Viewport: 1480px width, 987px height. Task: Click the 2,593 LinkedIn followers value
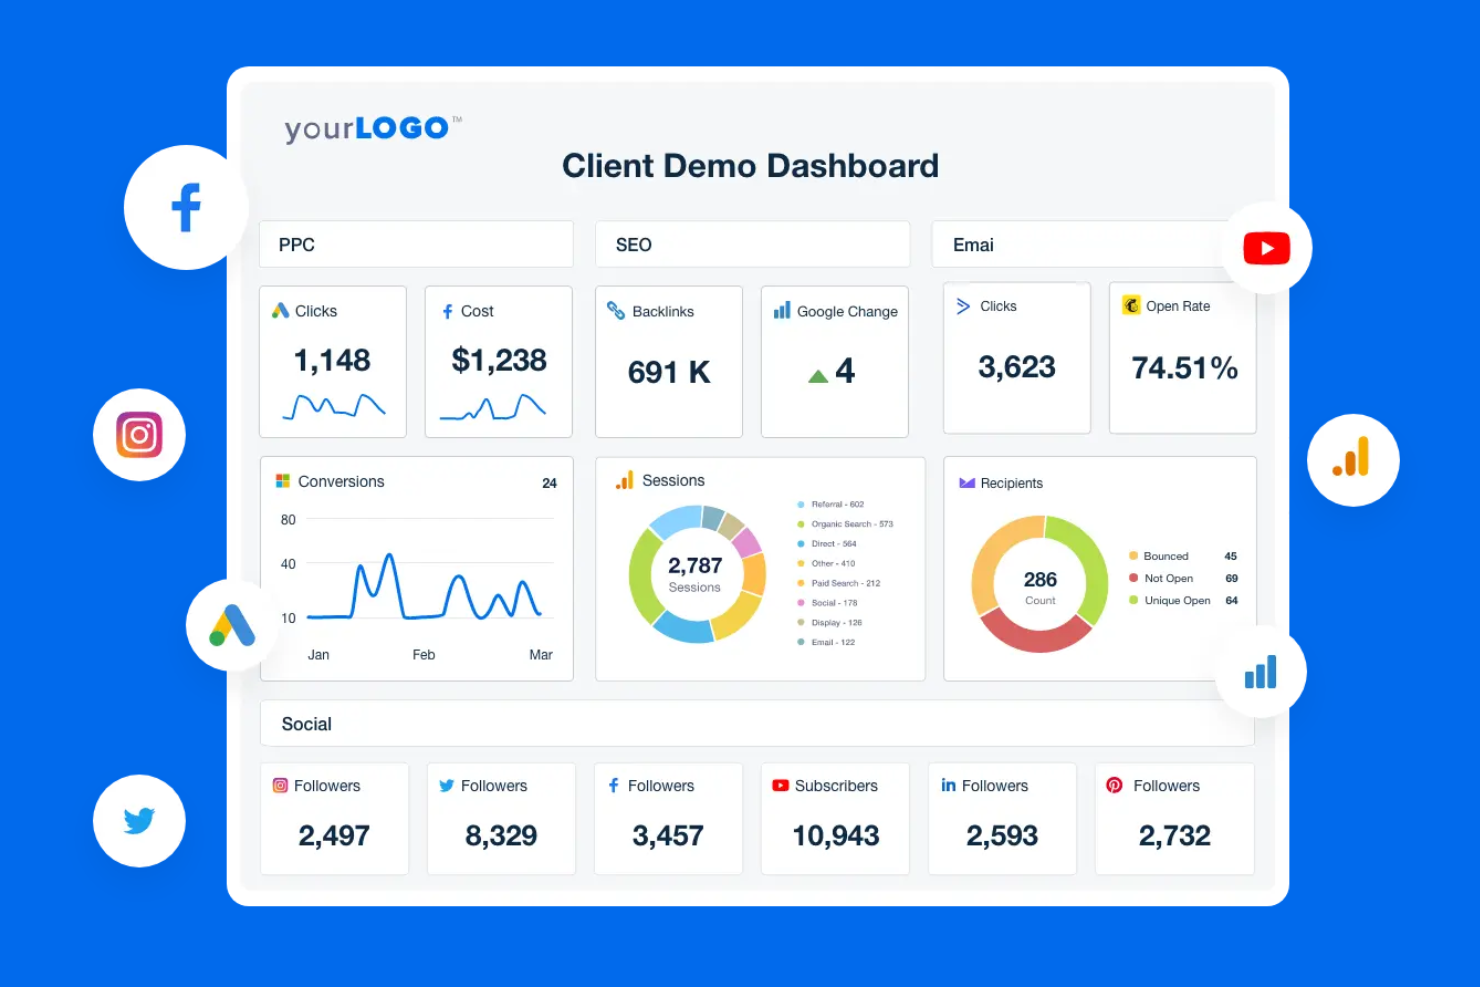pyautogui.click(x=1002, y=835)
